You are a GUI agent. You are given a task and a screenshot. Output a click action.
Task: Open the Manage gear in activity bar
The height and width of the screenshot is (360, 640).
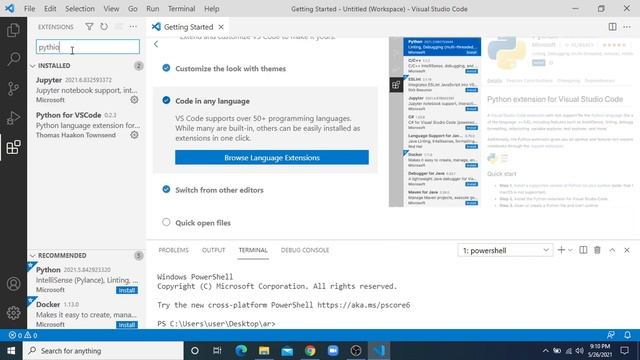13,313
